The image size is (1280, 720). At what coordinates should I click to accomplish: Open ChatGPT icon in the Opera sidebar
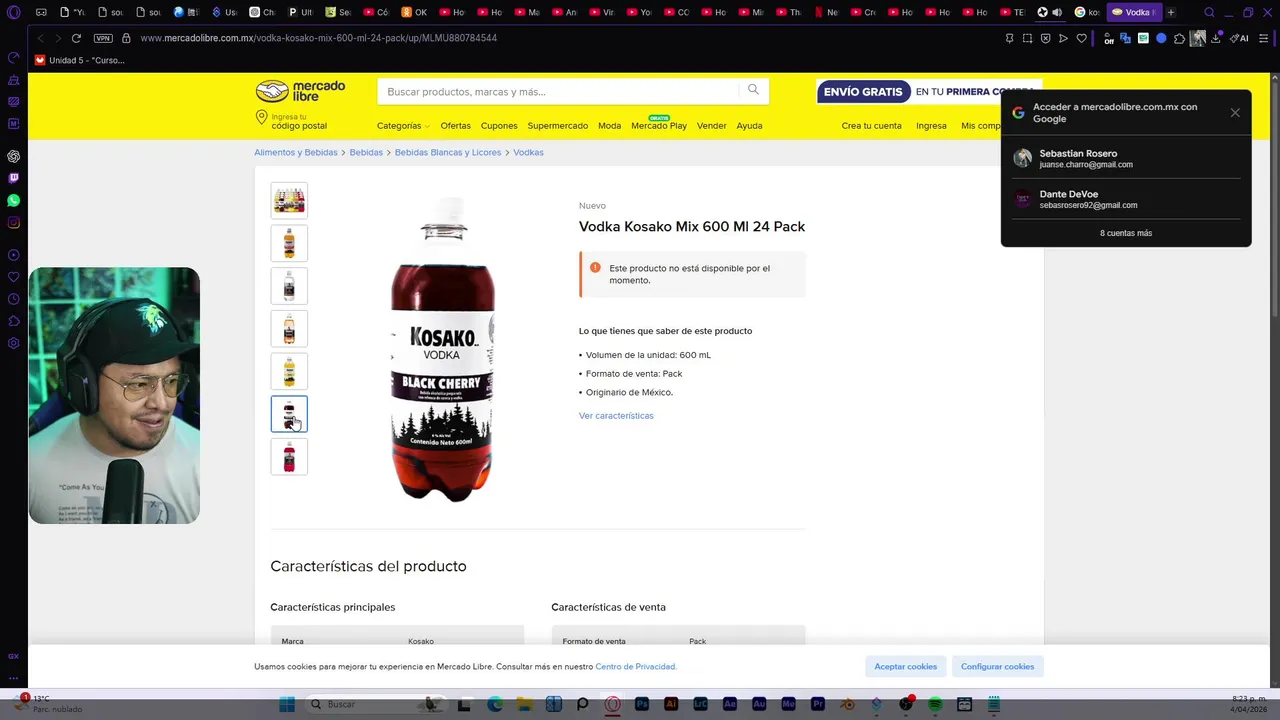coord(13,156)
